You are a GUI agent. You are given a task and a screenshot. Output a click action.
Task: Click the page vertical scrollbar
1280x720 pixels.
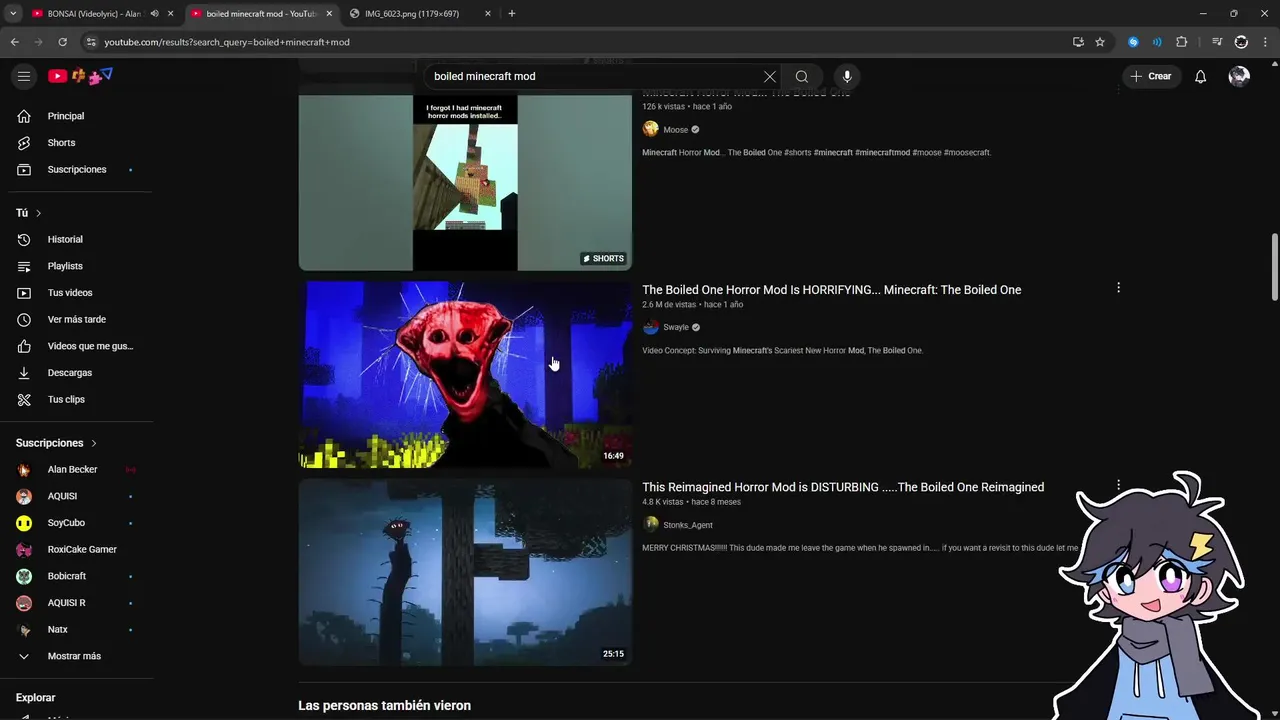tap(1274, 267)
